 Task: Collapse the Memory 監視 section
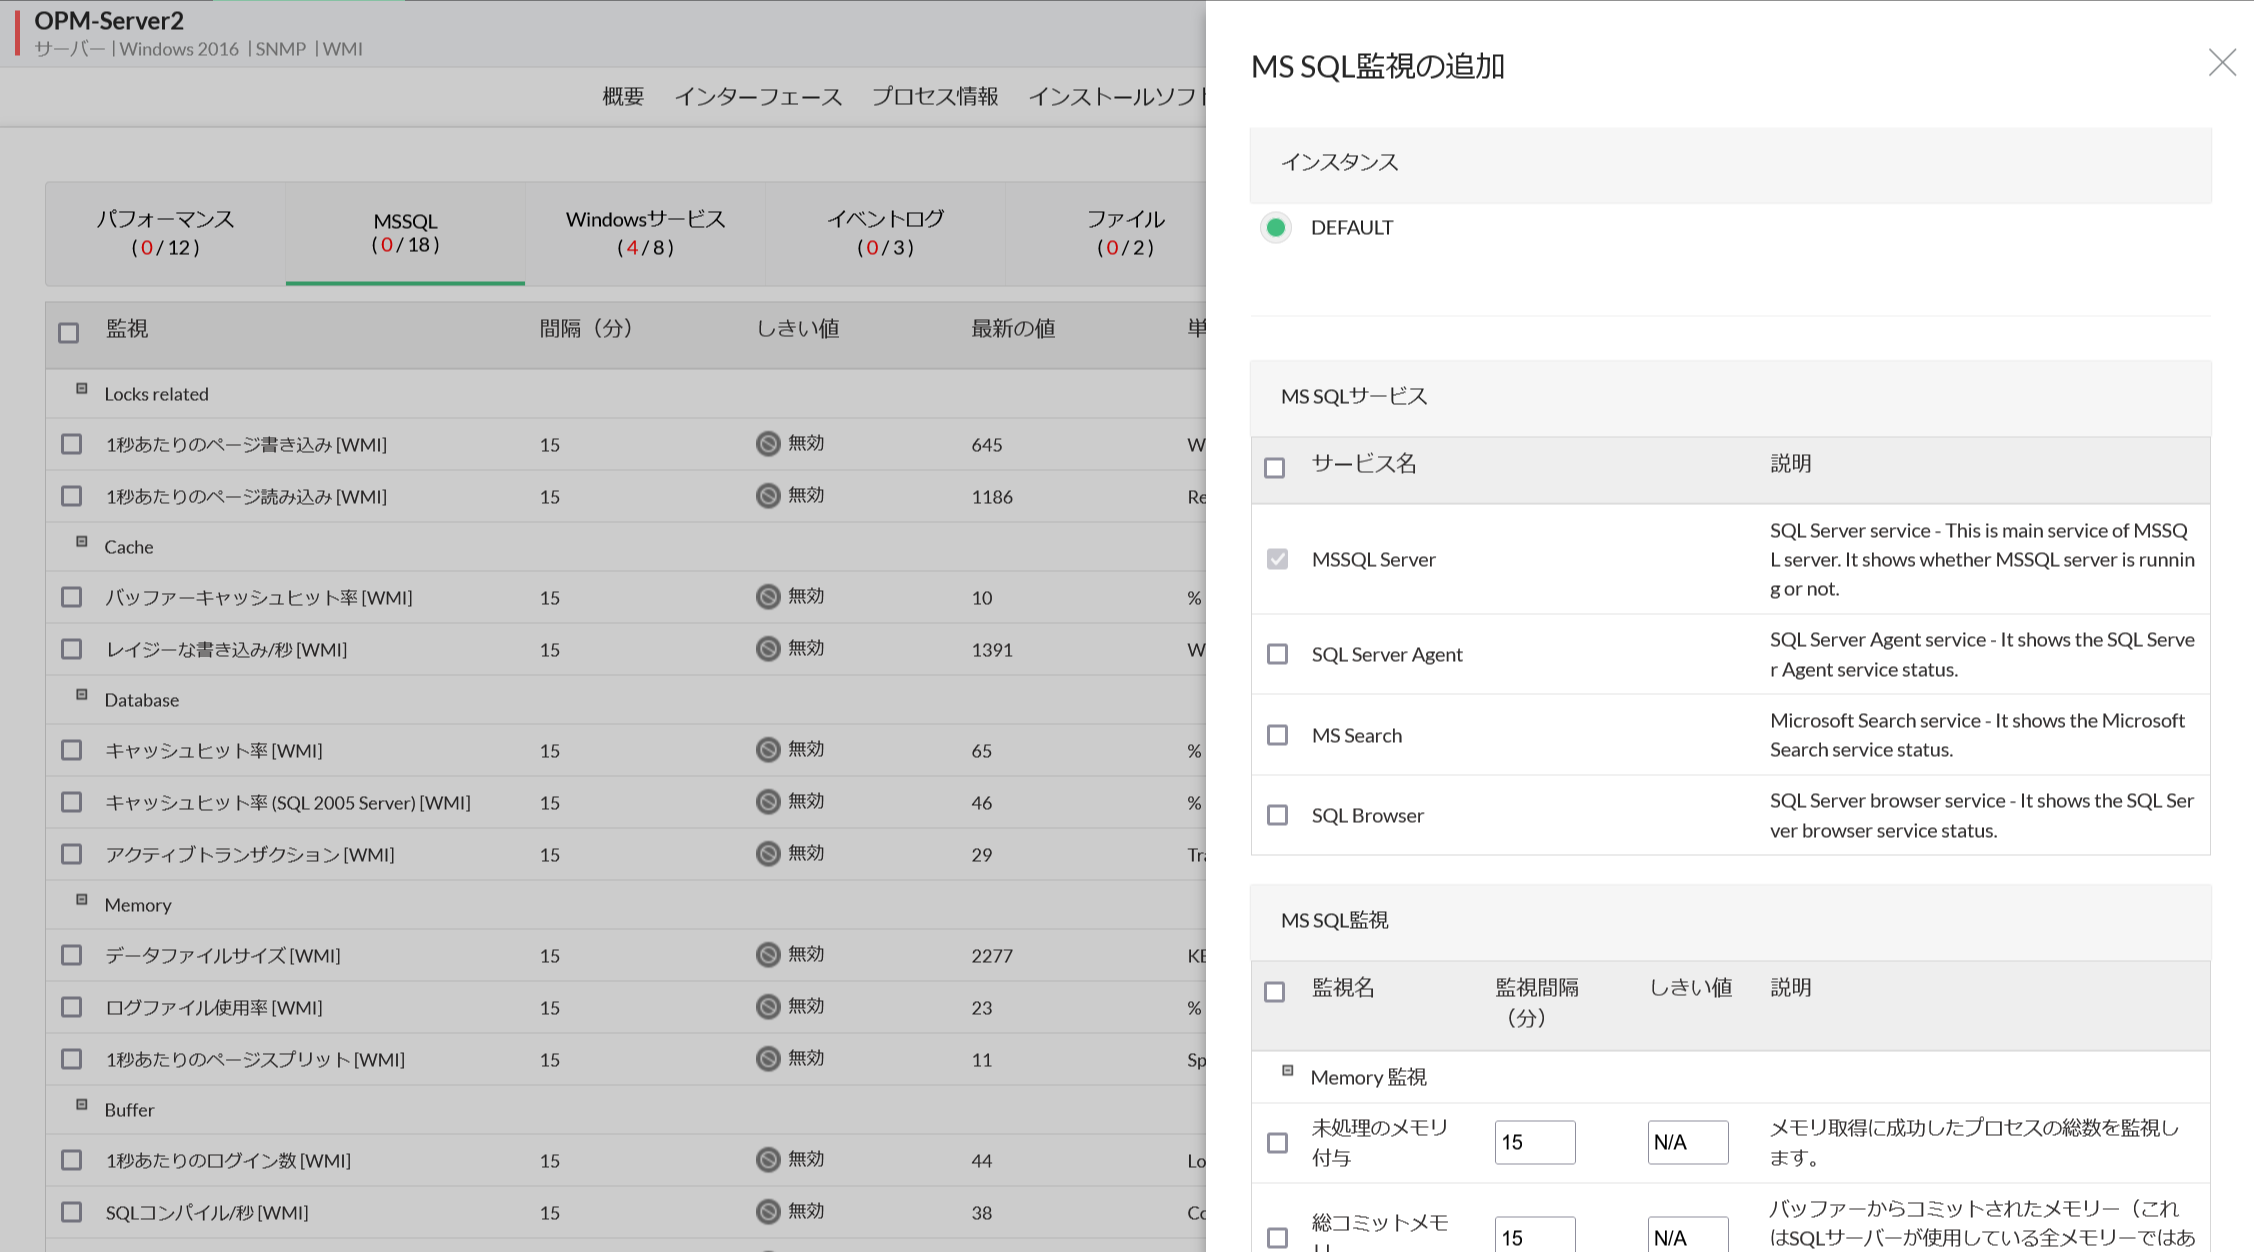click(x=1288, y=1071)
